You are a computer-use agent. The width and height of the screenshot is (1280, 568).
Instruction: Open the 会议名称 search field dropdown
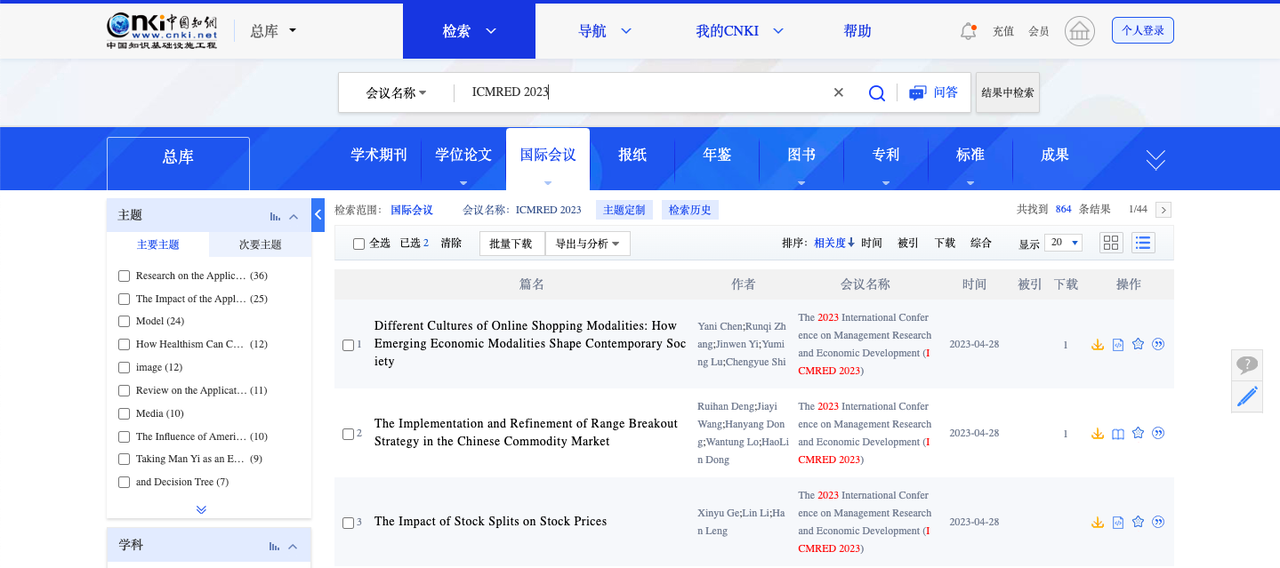pos(396,93)
